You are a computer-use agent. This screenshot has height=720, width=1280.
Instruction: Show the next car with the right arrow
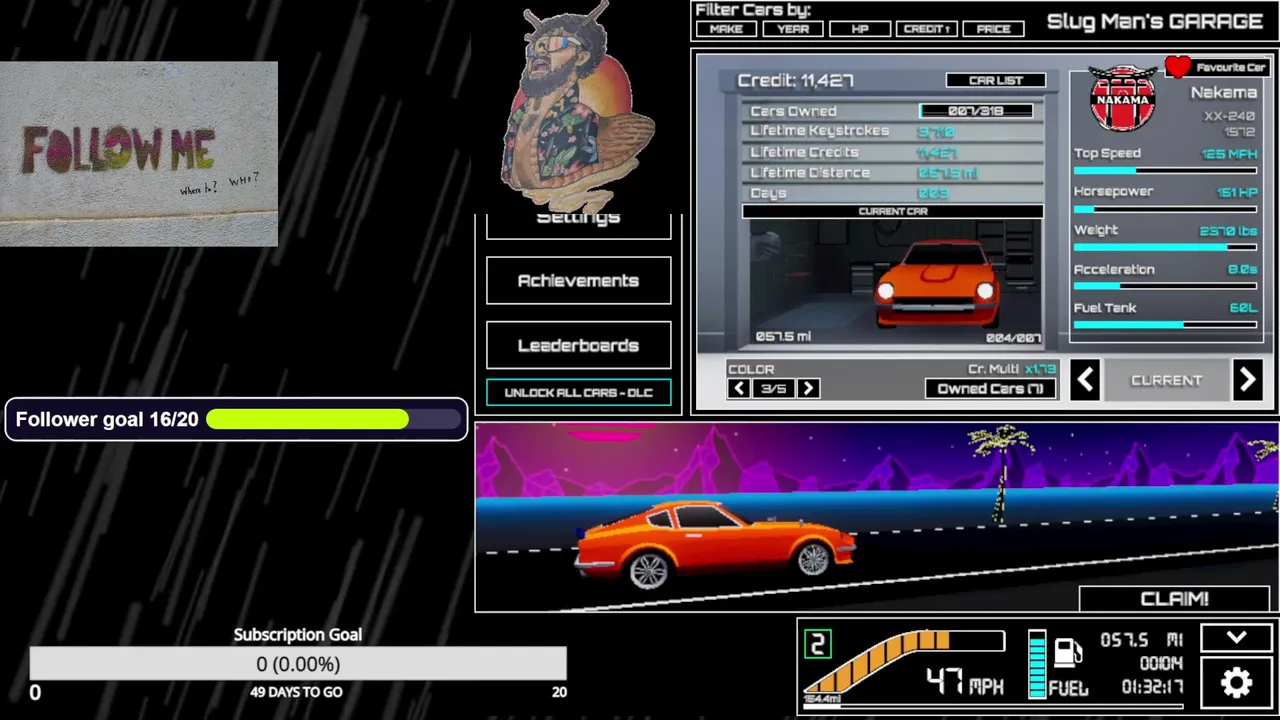tap(1247, 380)
